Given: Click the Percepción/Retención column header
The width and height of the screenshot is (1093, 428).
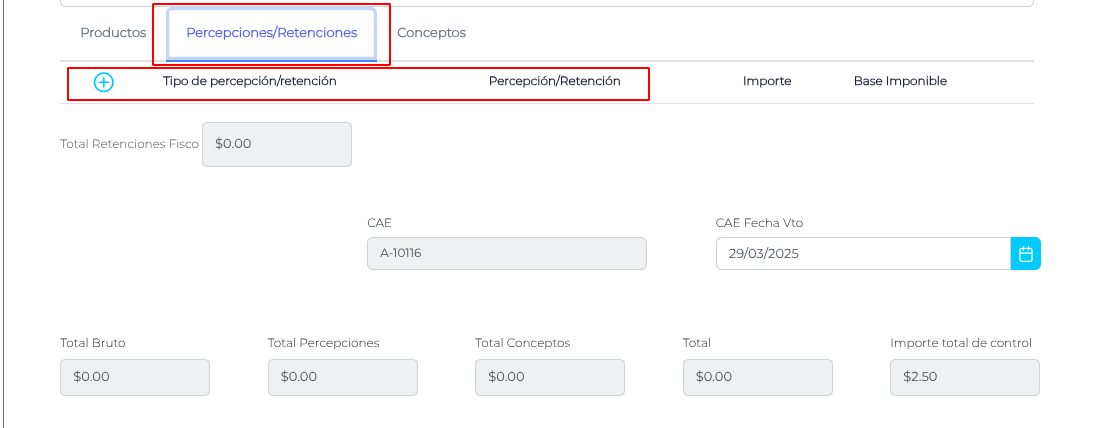Looking at the screenshot, I should tap(554, 81).
